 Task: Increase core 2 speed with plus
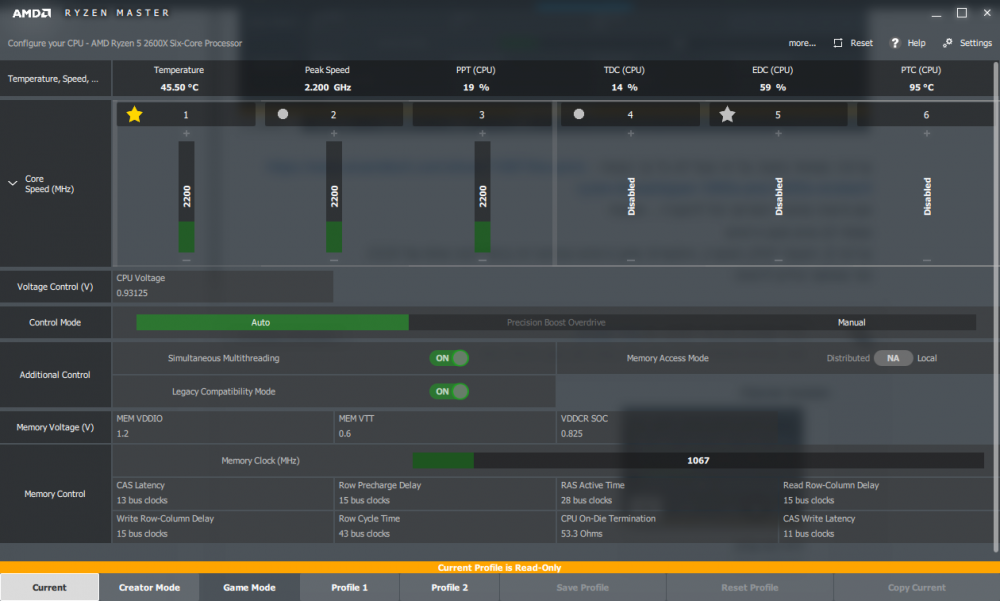click(334, 133)
